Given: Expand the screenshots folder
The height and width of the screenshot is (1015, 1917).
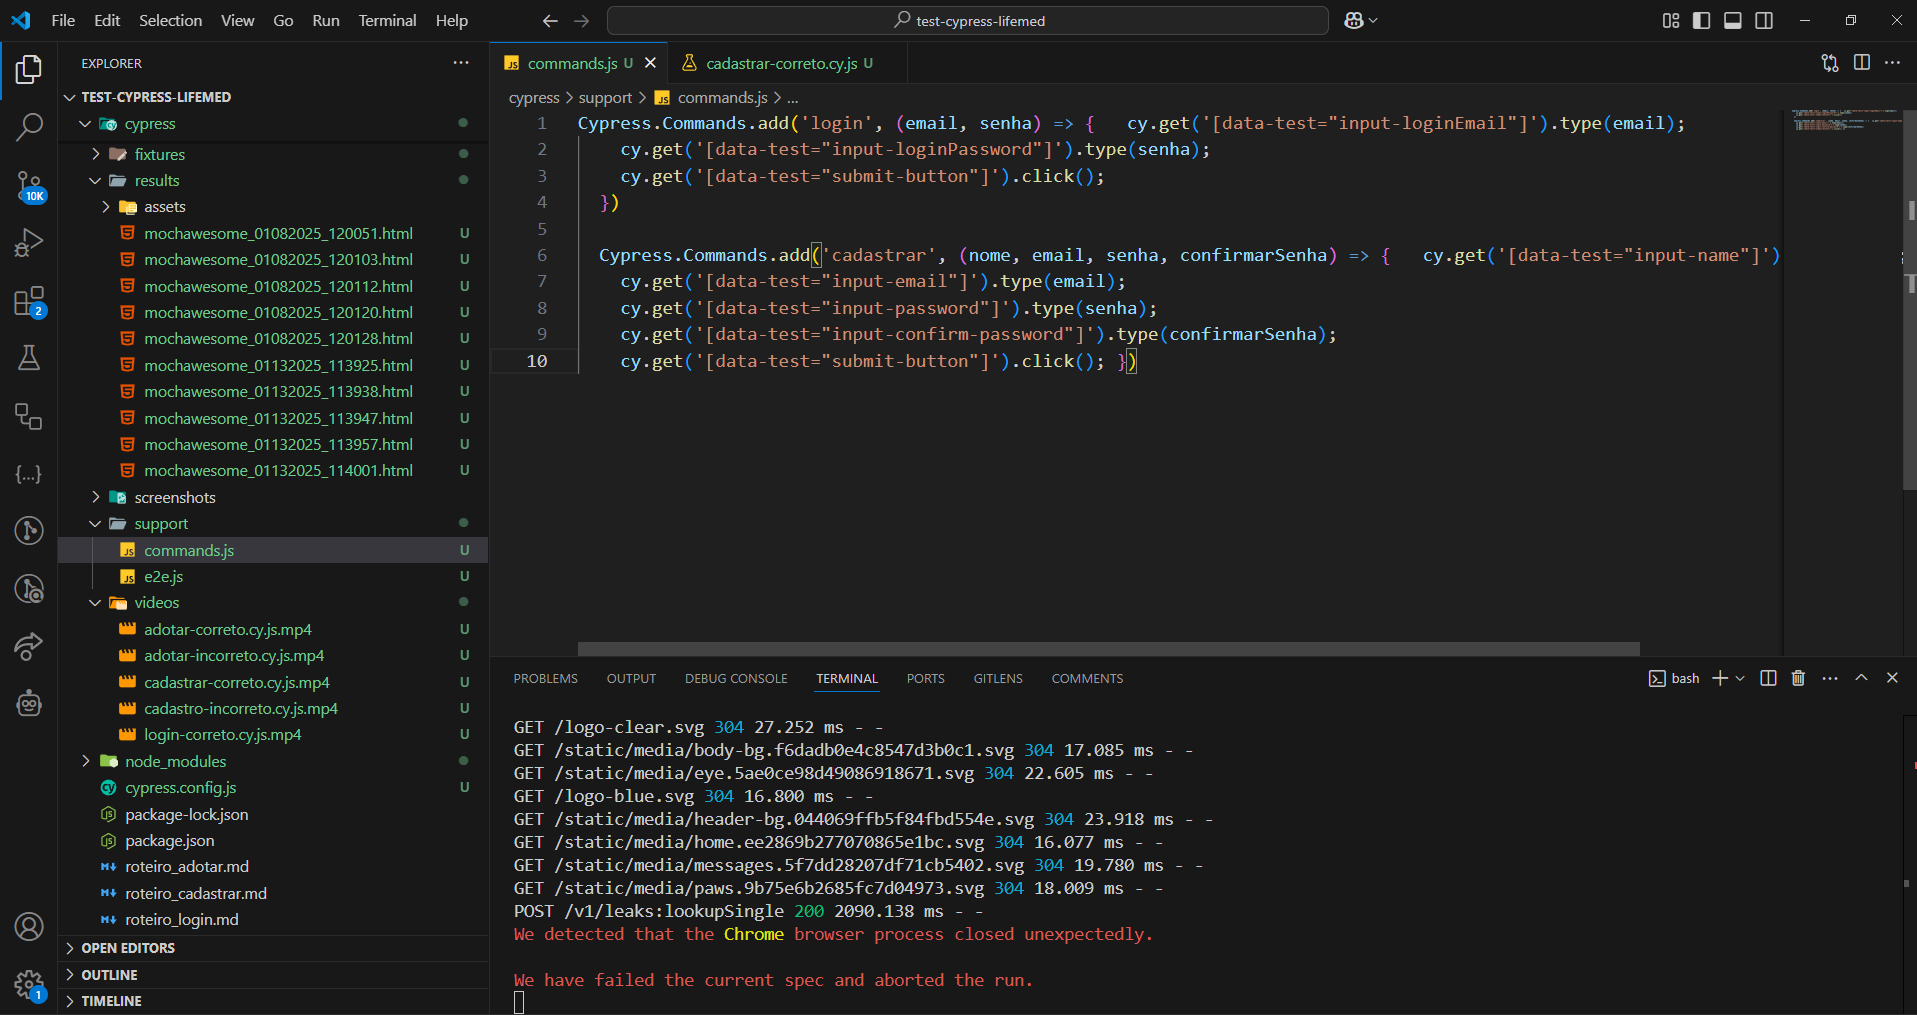Looking at the screenshot, I should [x=96, y=497].
